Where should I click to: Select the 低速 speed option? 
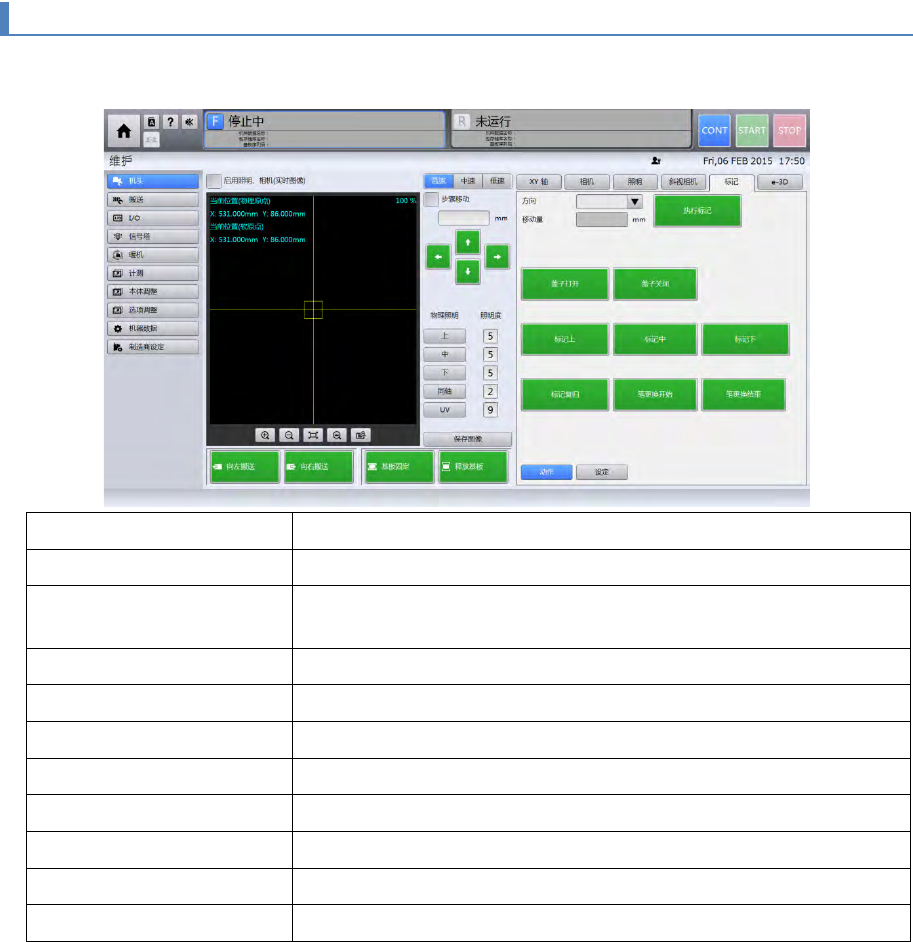pos(497,181)
